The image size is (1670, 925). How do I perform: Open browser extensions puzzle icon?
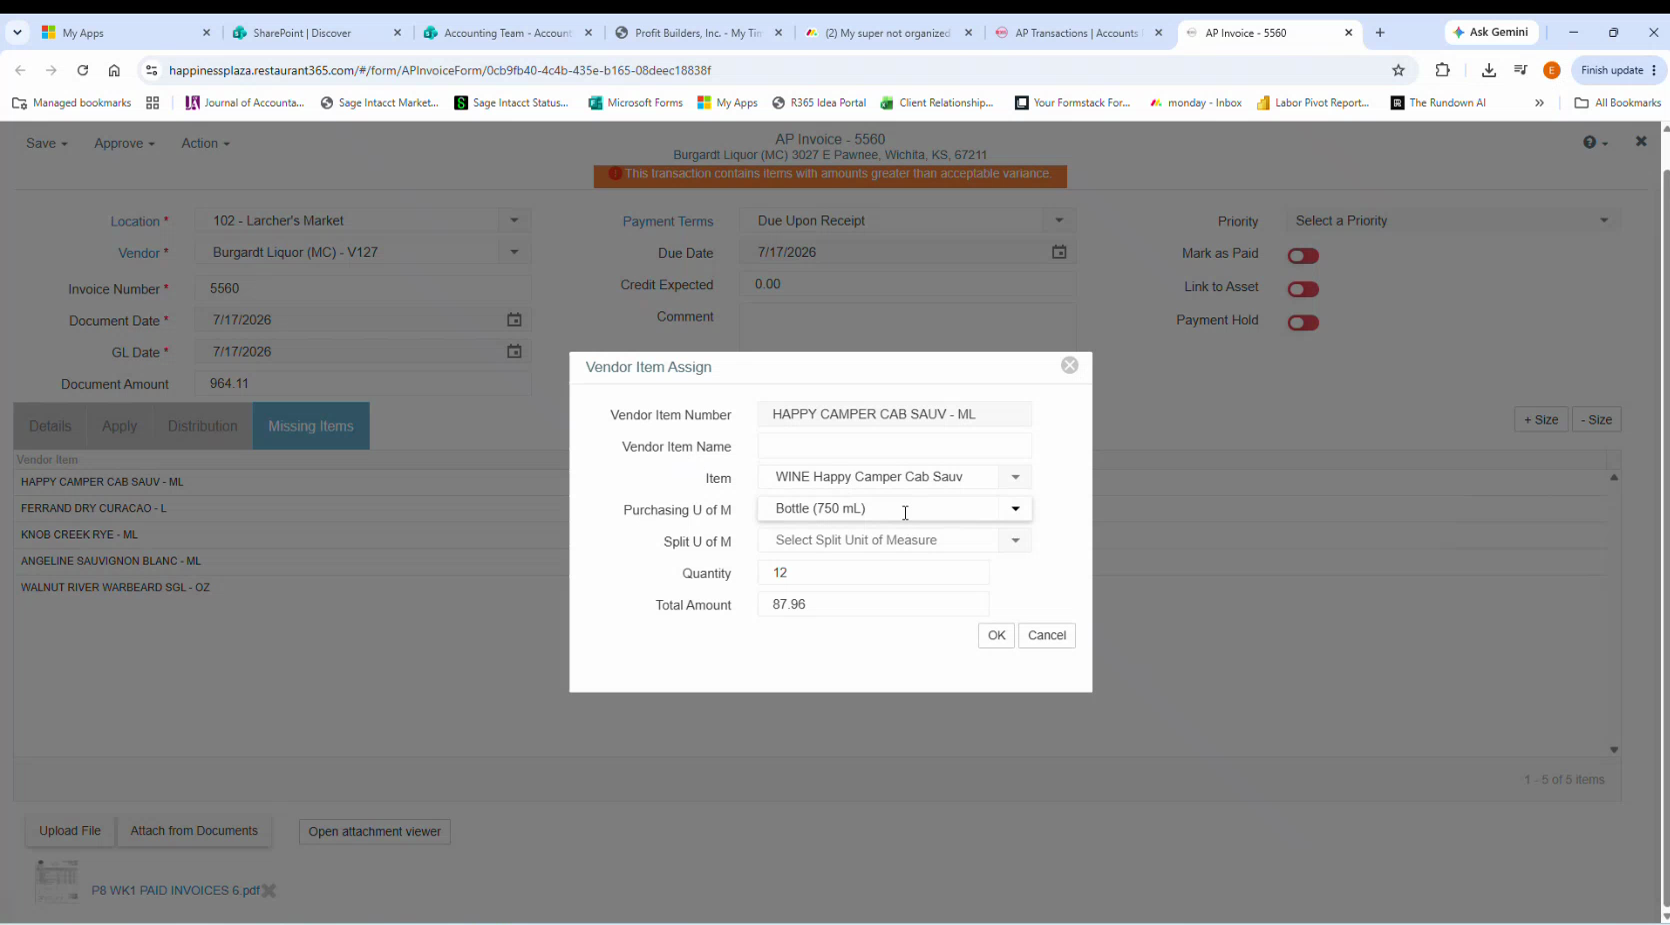click(1442, 70)
